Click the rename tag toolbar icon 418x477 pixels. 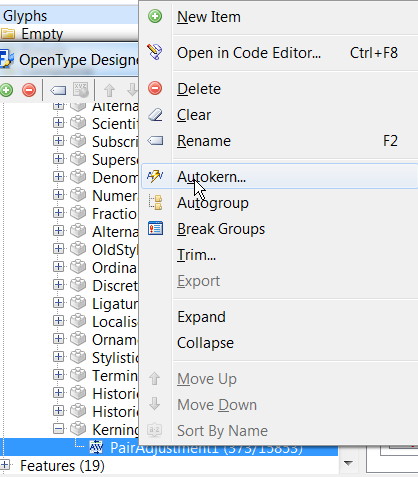pos(58,90)
